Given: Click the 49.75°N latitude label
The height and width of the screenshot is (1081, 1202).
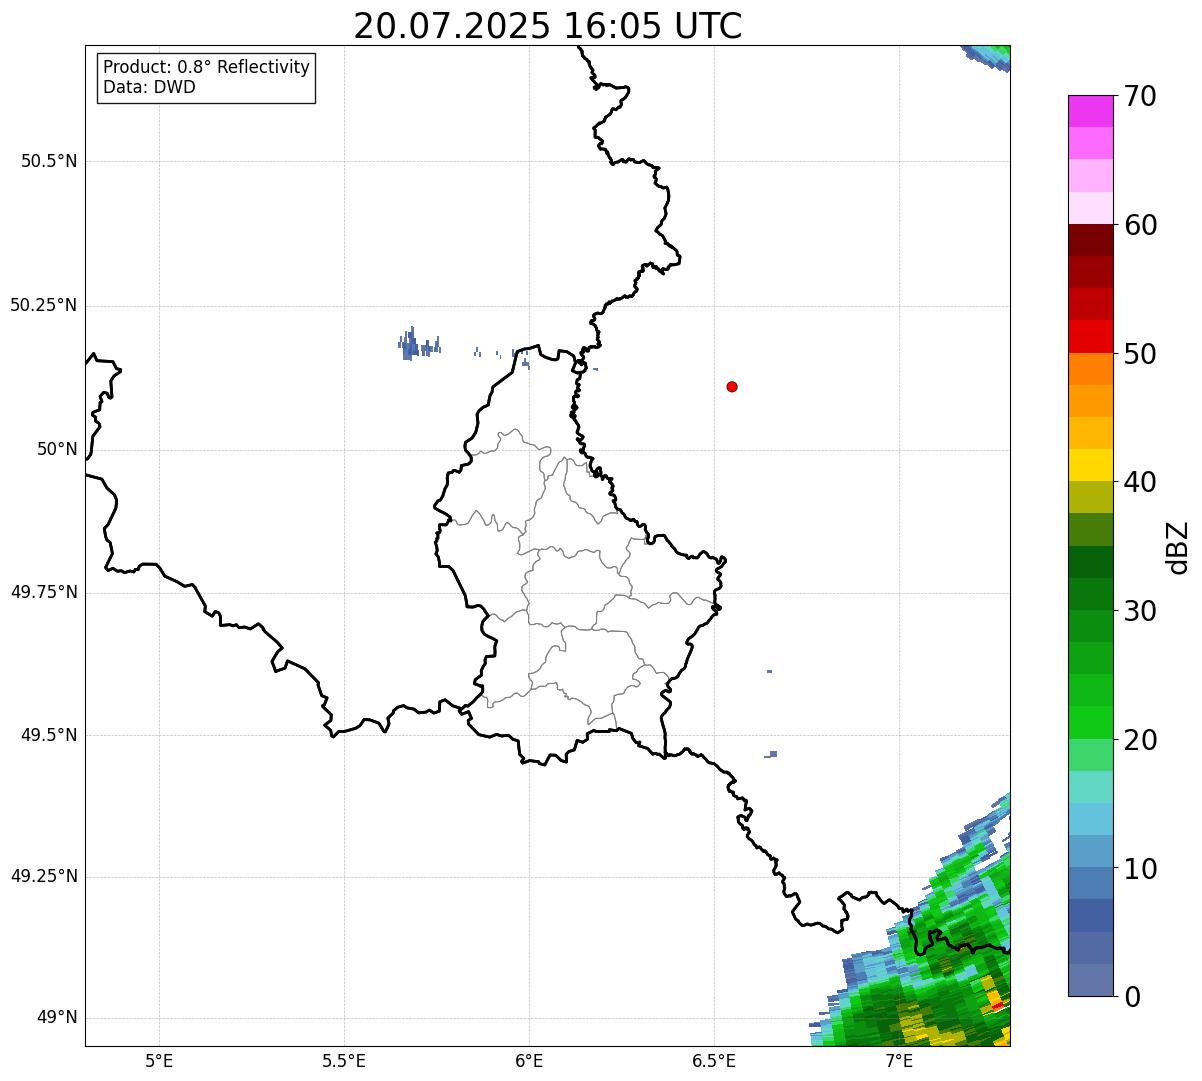Looking at the screenshot, I should coord(43,592).
